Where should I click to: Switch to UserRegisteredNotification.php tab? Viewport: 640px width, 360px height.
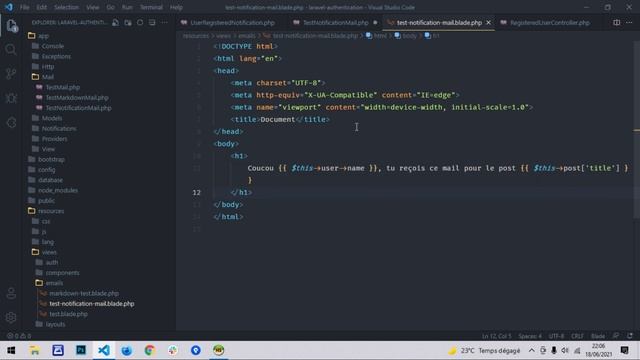coord(233,23)
